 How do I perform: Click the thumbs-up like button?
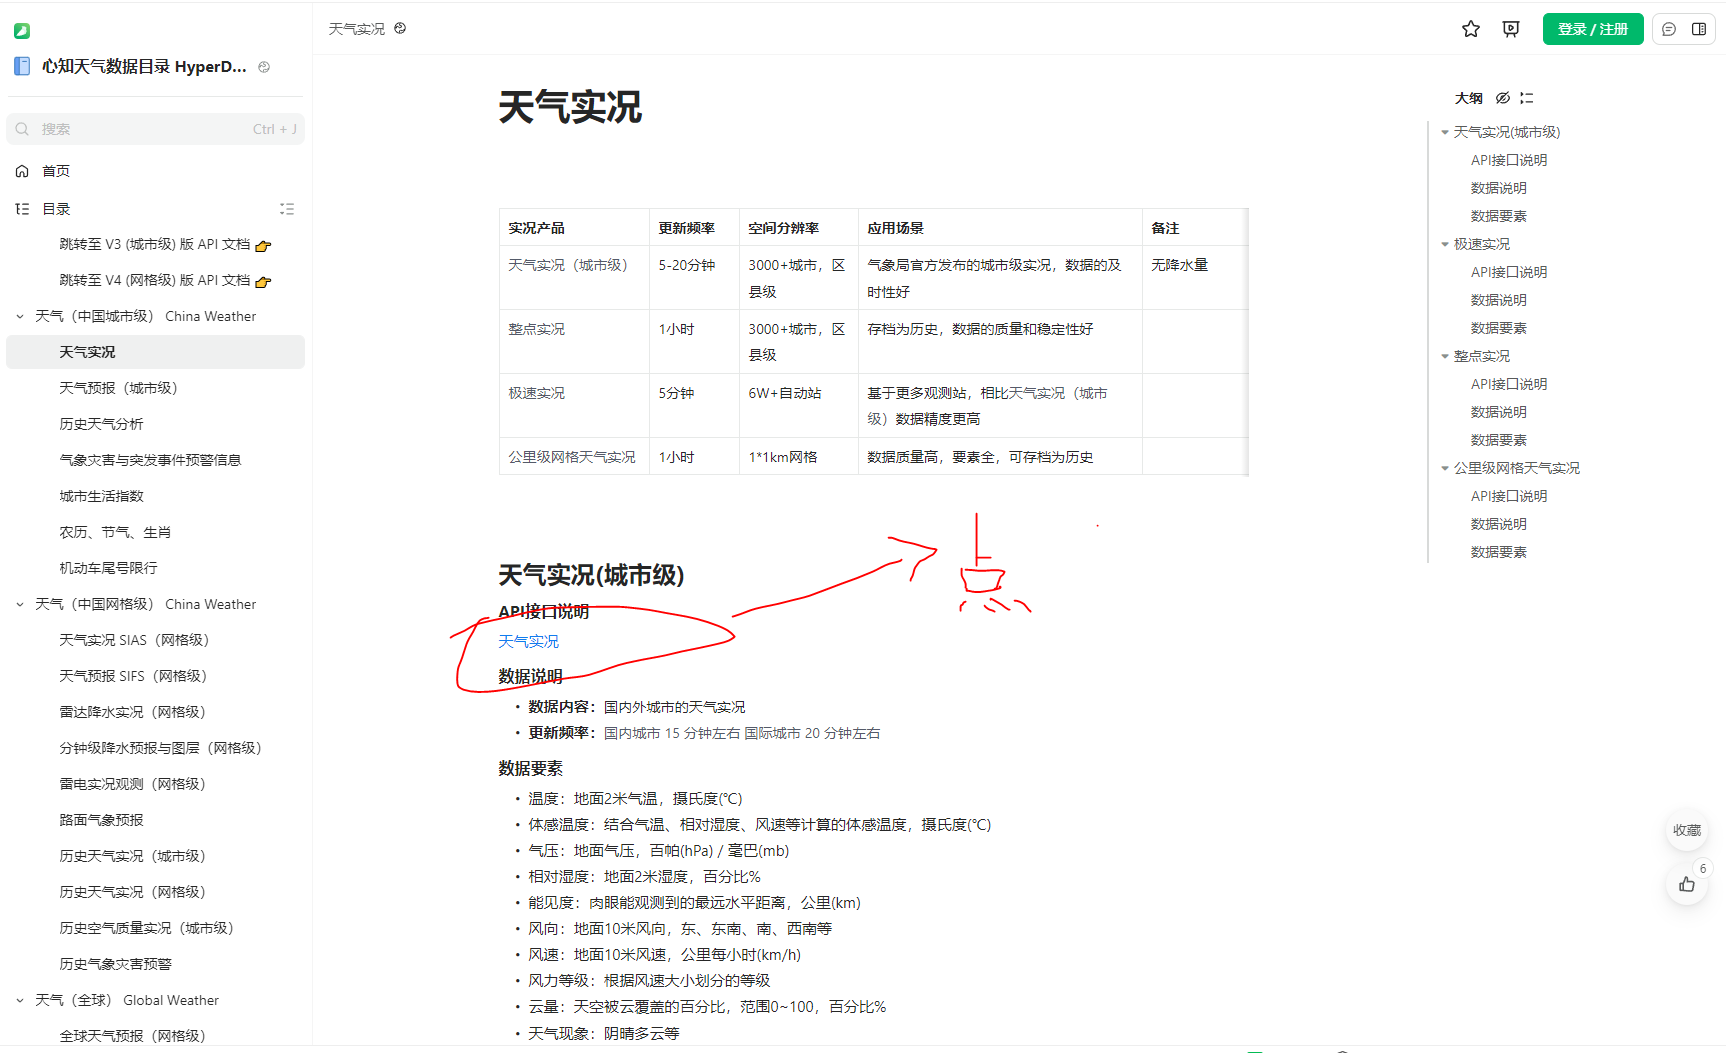[1687, 884]
